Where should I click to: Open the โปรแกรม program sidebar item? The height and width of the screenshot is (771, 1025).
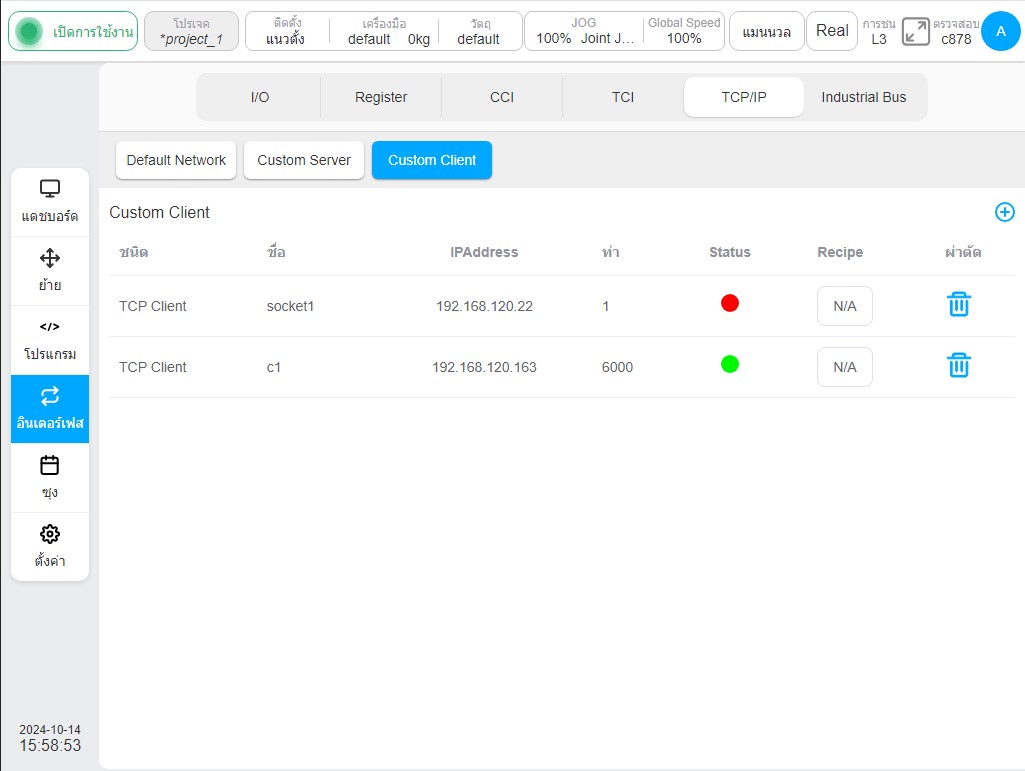pos(50,341)
